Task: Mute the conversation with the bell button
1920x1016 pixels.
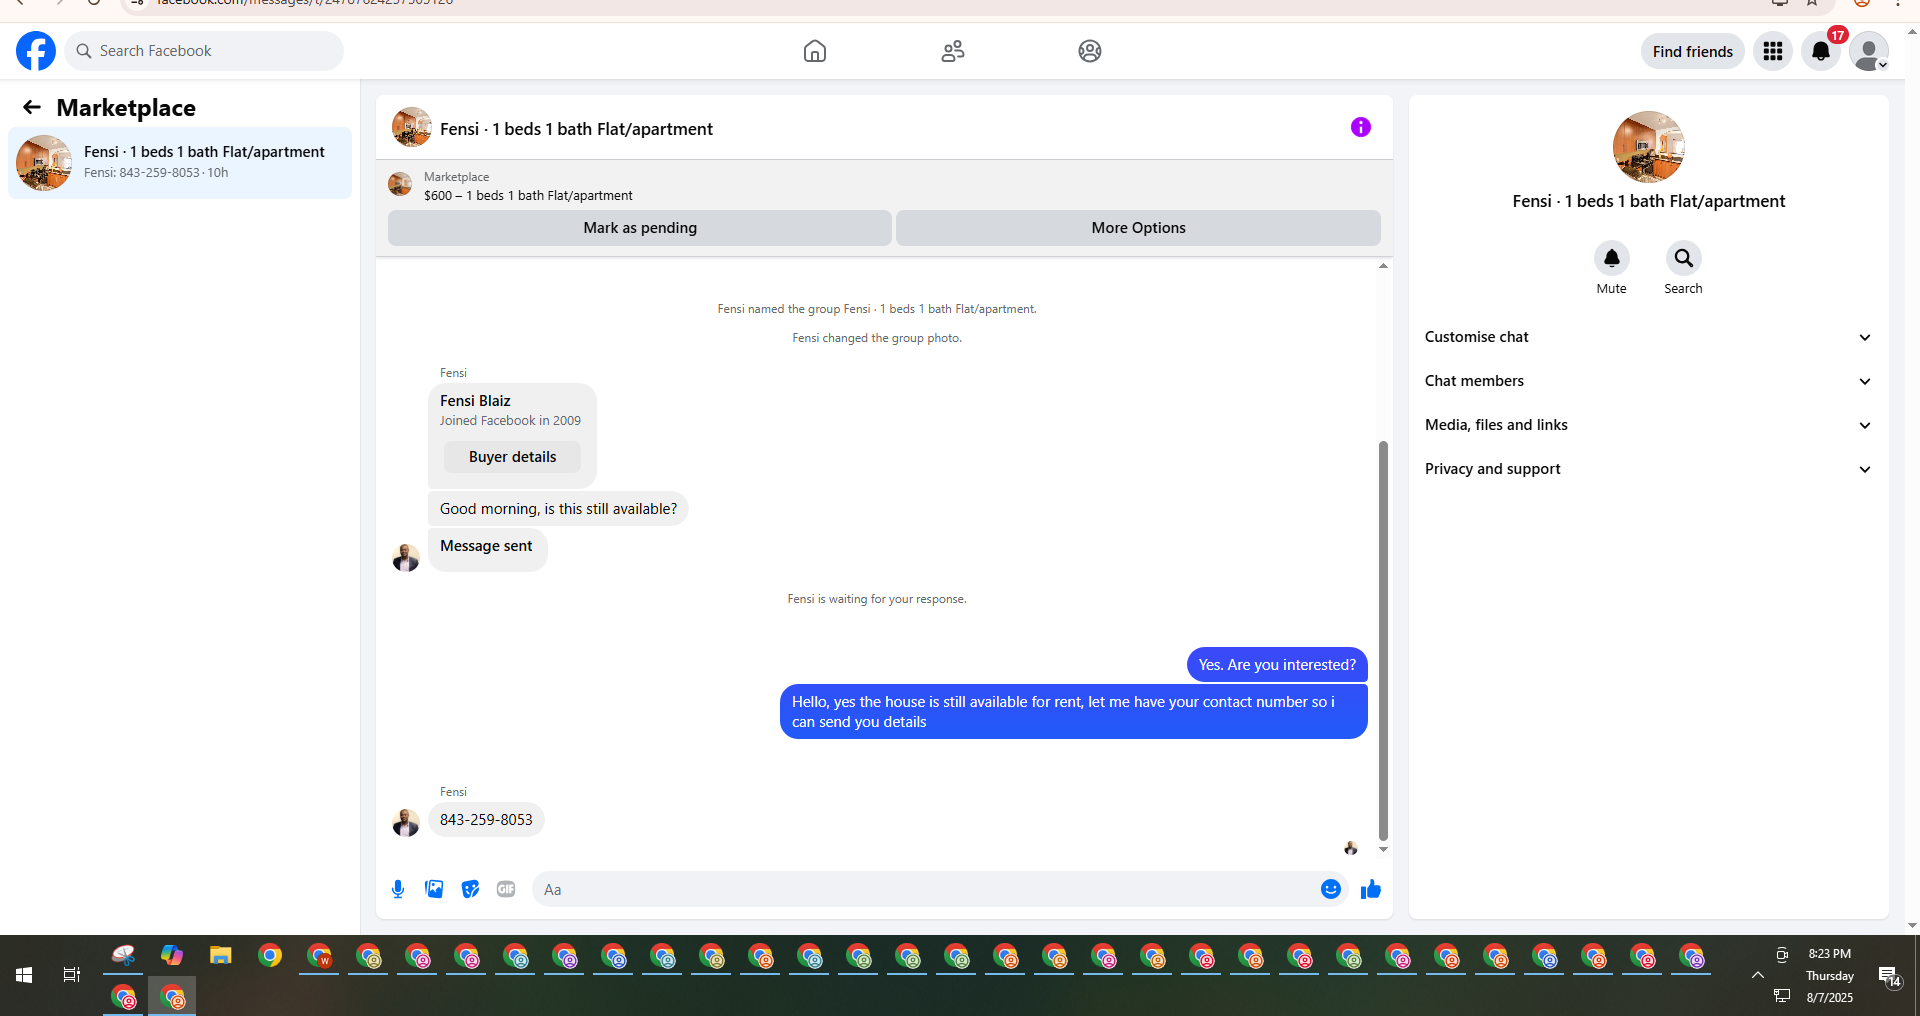Action: coord(1612,258)
